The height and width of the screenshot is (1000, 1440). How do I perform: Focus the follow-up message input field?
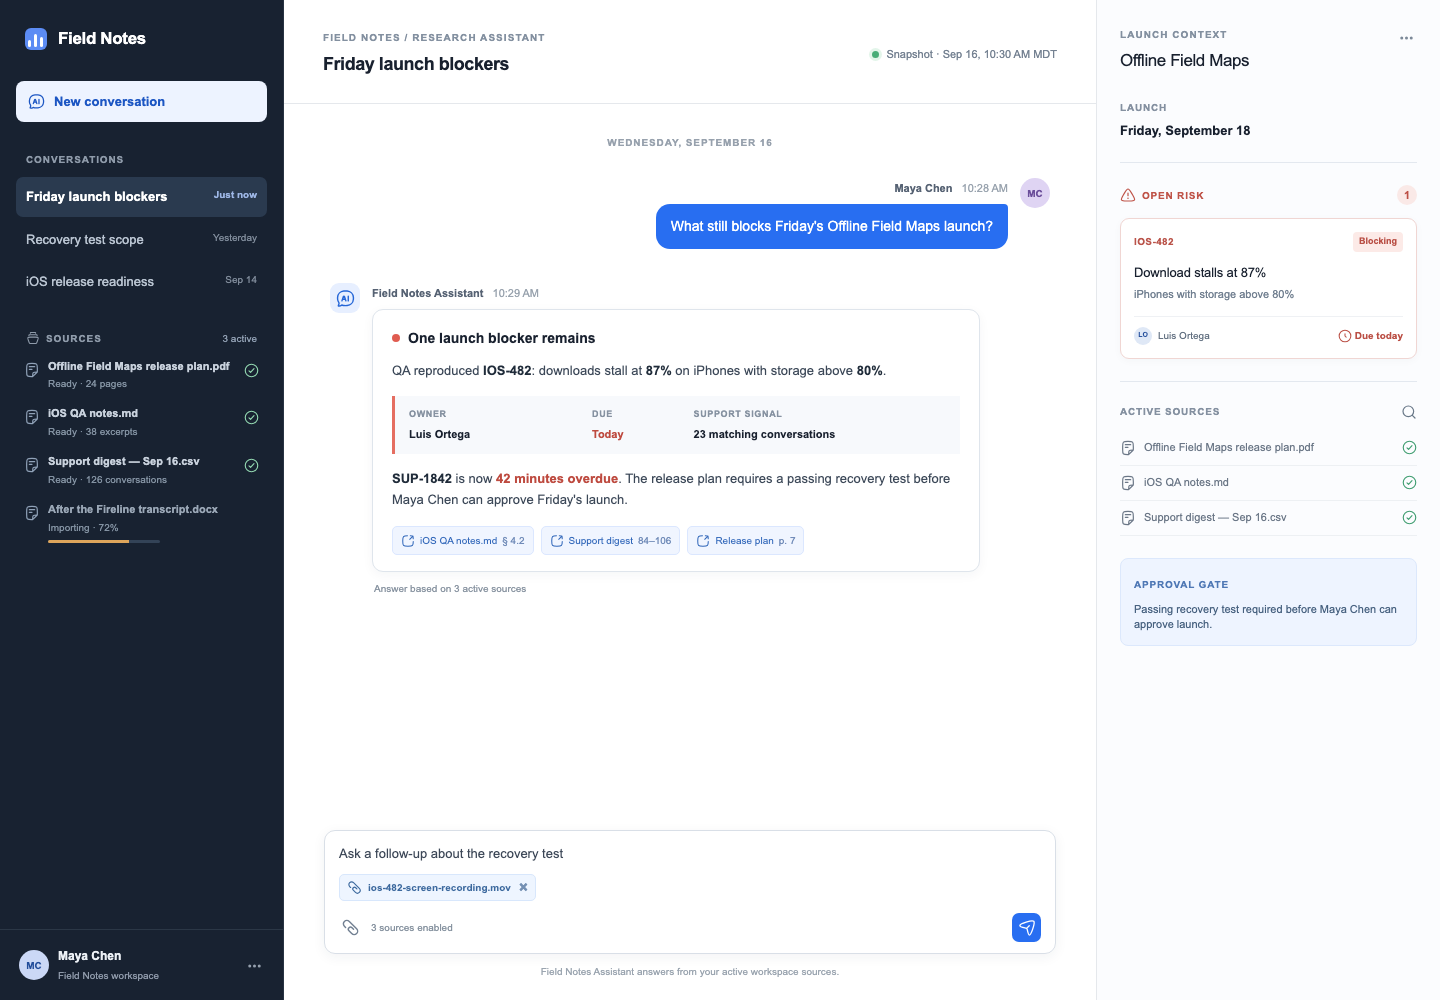(x=690, y=853)
